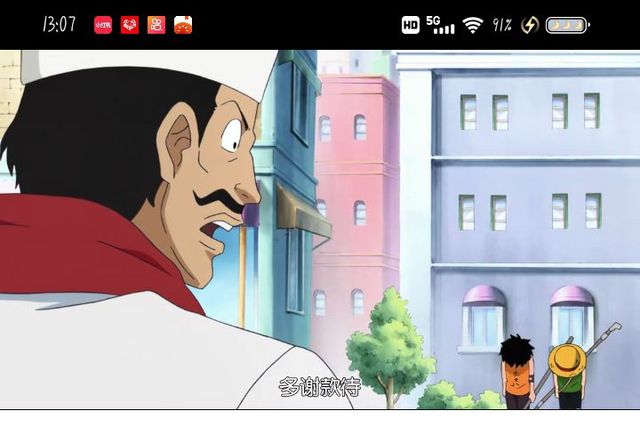The width and height of the screenshot is (640, 427).
Task: Tap the subtitle text 多谢款待
Action: [319, 388]
